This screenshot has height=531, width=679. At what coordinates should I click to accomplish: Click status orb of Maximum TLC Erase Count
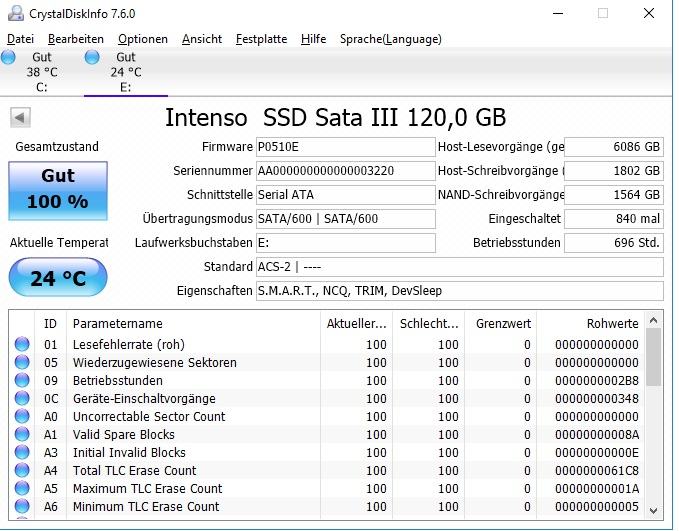(22, 489)
